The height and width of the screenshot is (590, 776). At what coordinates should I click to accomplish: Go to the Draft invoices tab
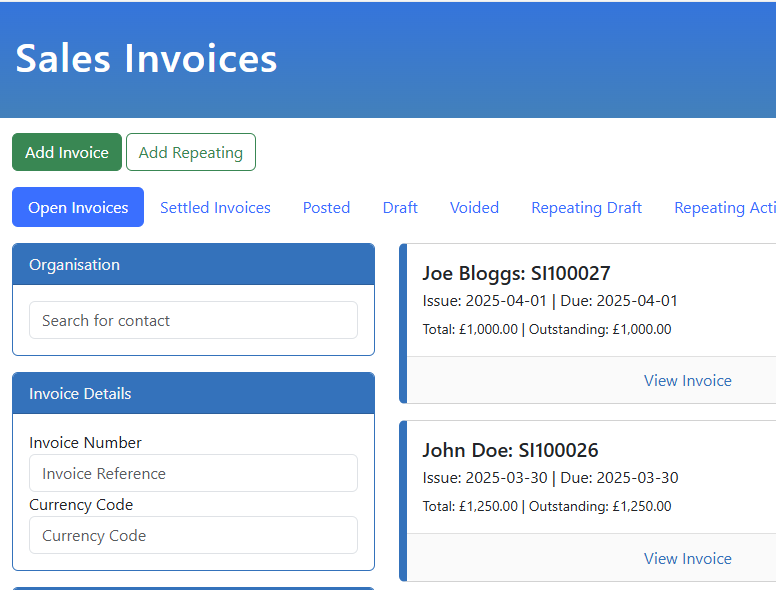coord(400,207)
